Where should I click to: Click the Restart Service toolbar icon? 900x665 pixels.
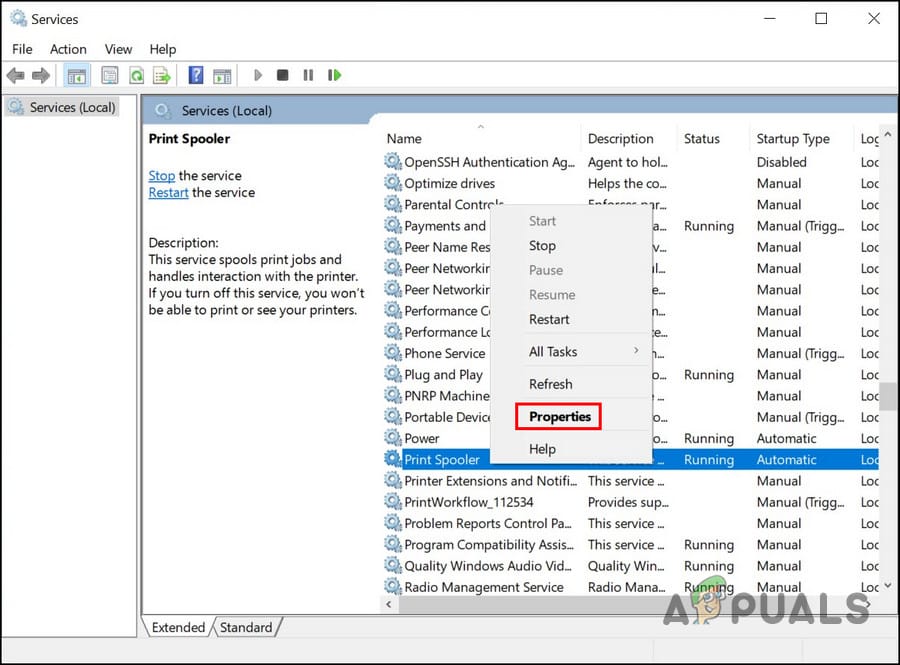(335, 75)
